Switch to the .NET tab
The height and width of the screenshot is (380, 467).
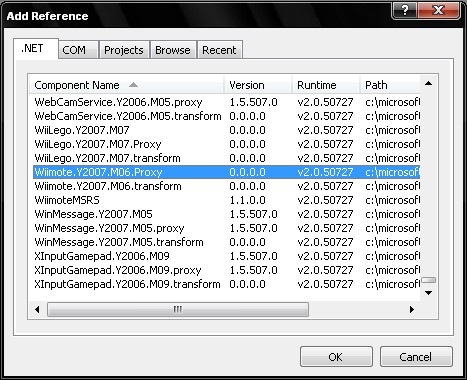(x=36, y=49)
